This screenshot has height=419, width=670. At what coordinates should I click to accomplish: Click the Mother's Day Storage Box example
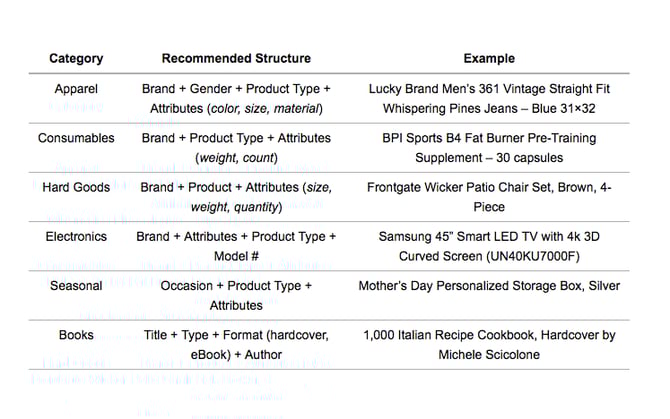[x=489, y=286]
